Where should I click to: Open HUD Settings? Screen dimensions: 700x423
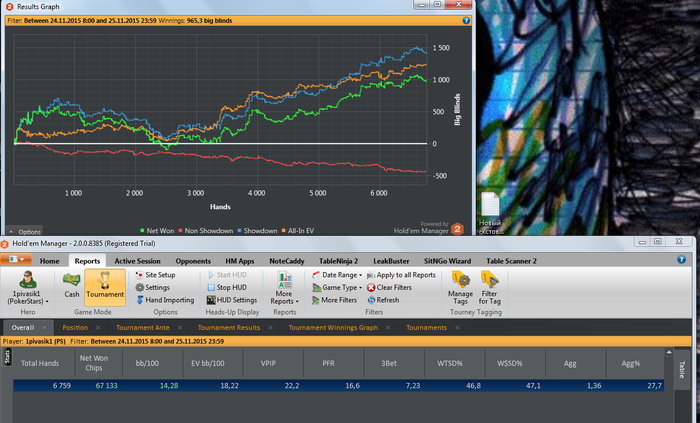pyautogui.click(x=232, y=300)
